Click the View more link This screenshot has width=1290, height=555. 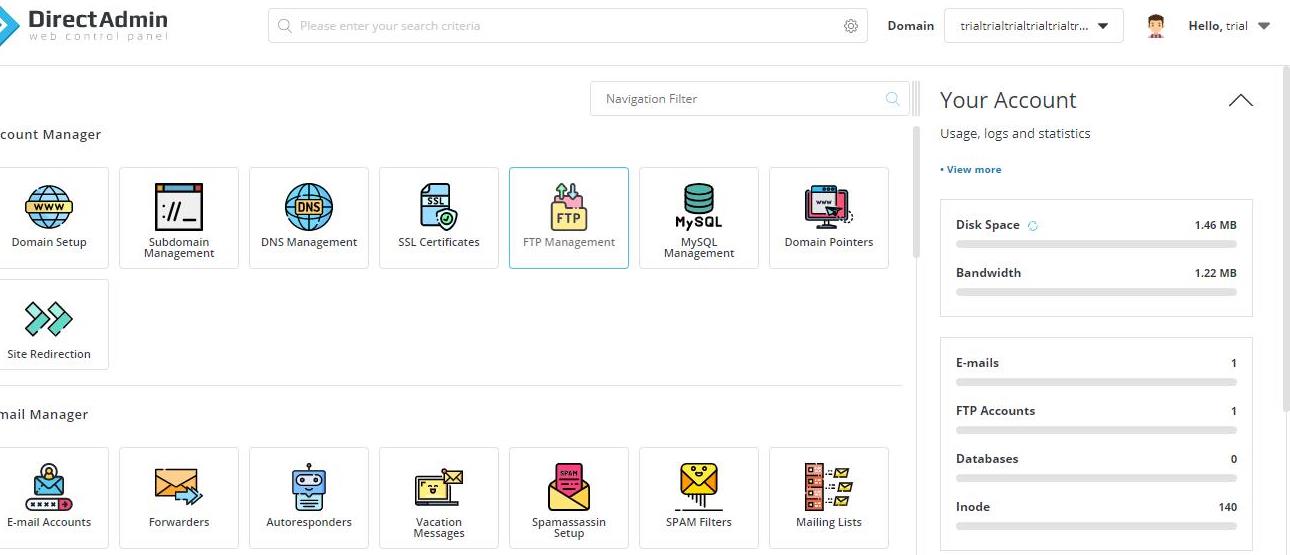971,170
